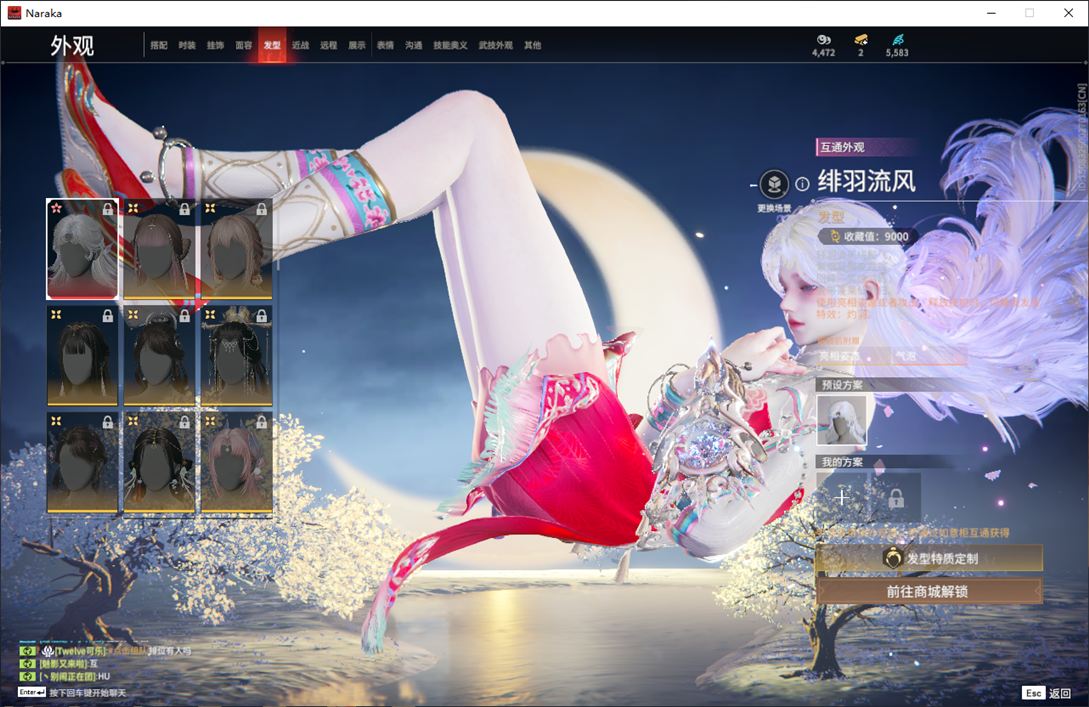Open the 近战 tab
The image size is (1089, 707).
(x=300, y=45)
